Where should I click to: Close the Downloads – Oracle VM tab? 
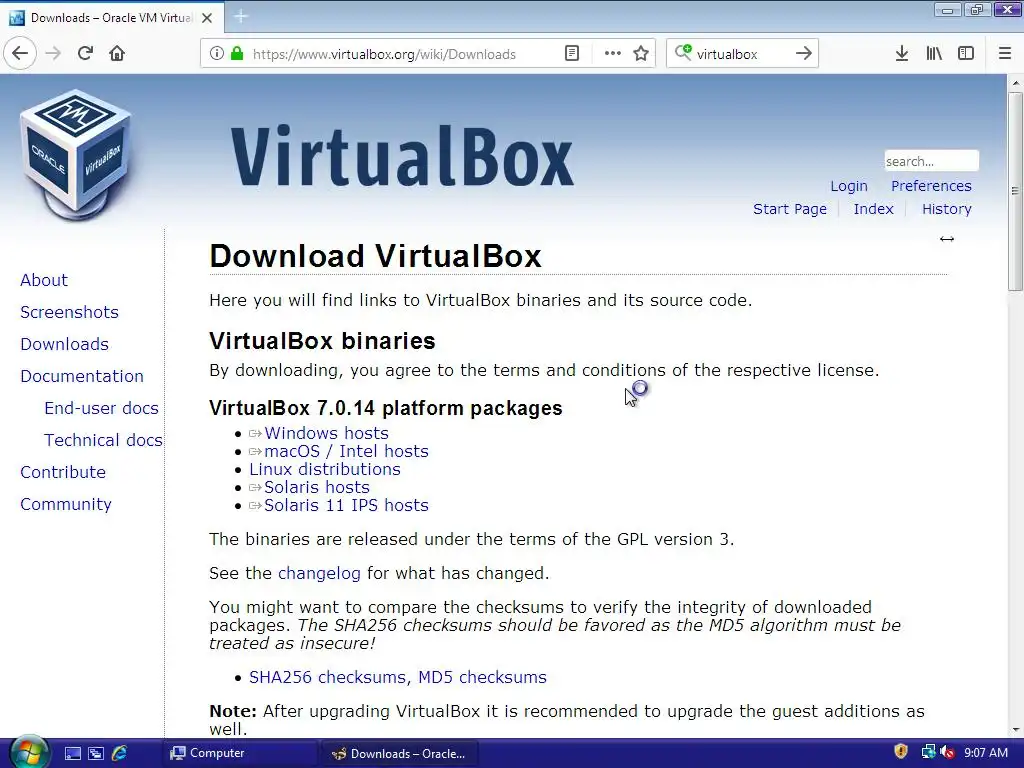[207, 18]
